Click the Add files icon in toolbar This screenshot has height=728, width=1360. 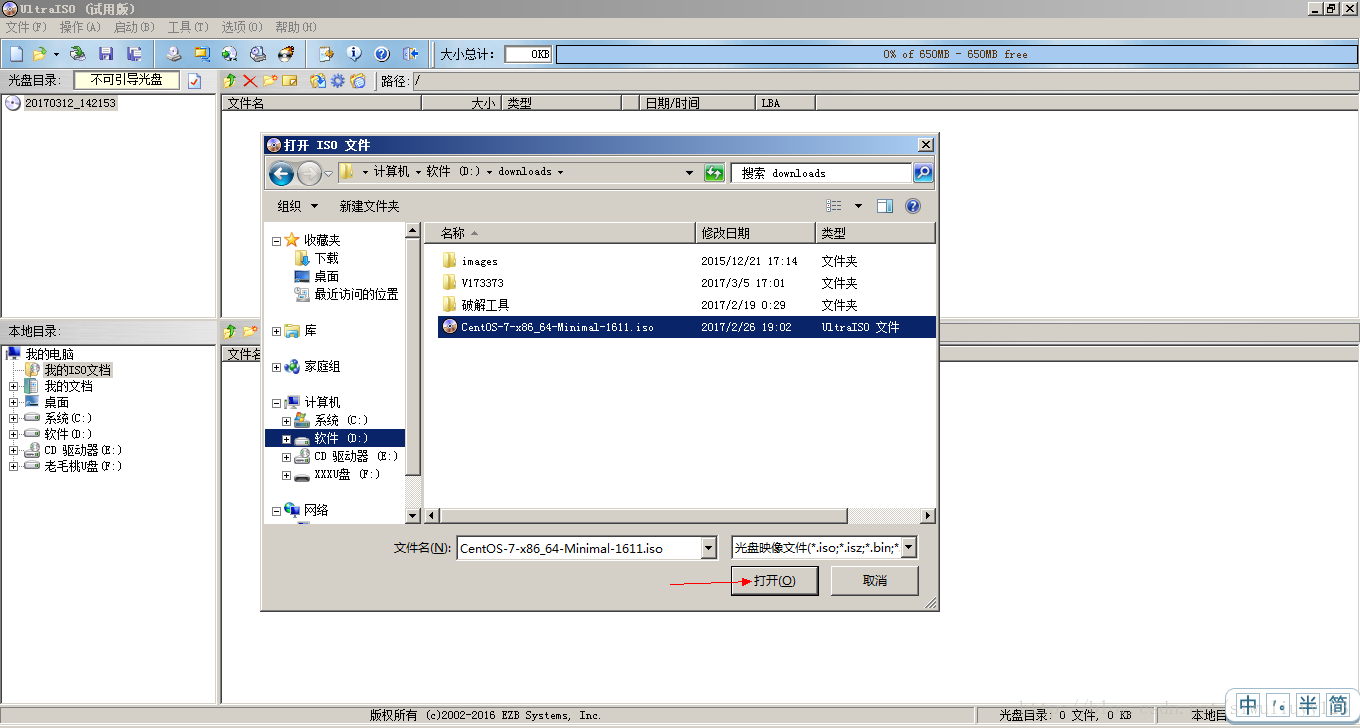[x=326, y=54]
